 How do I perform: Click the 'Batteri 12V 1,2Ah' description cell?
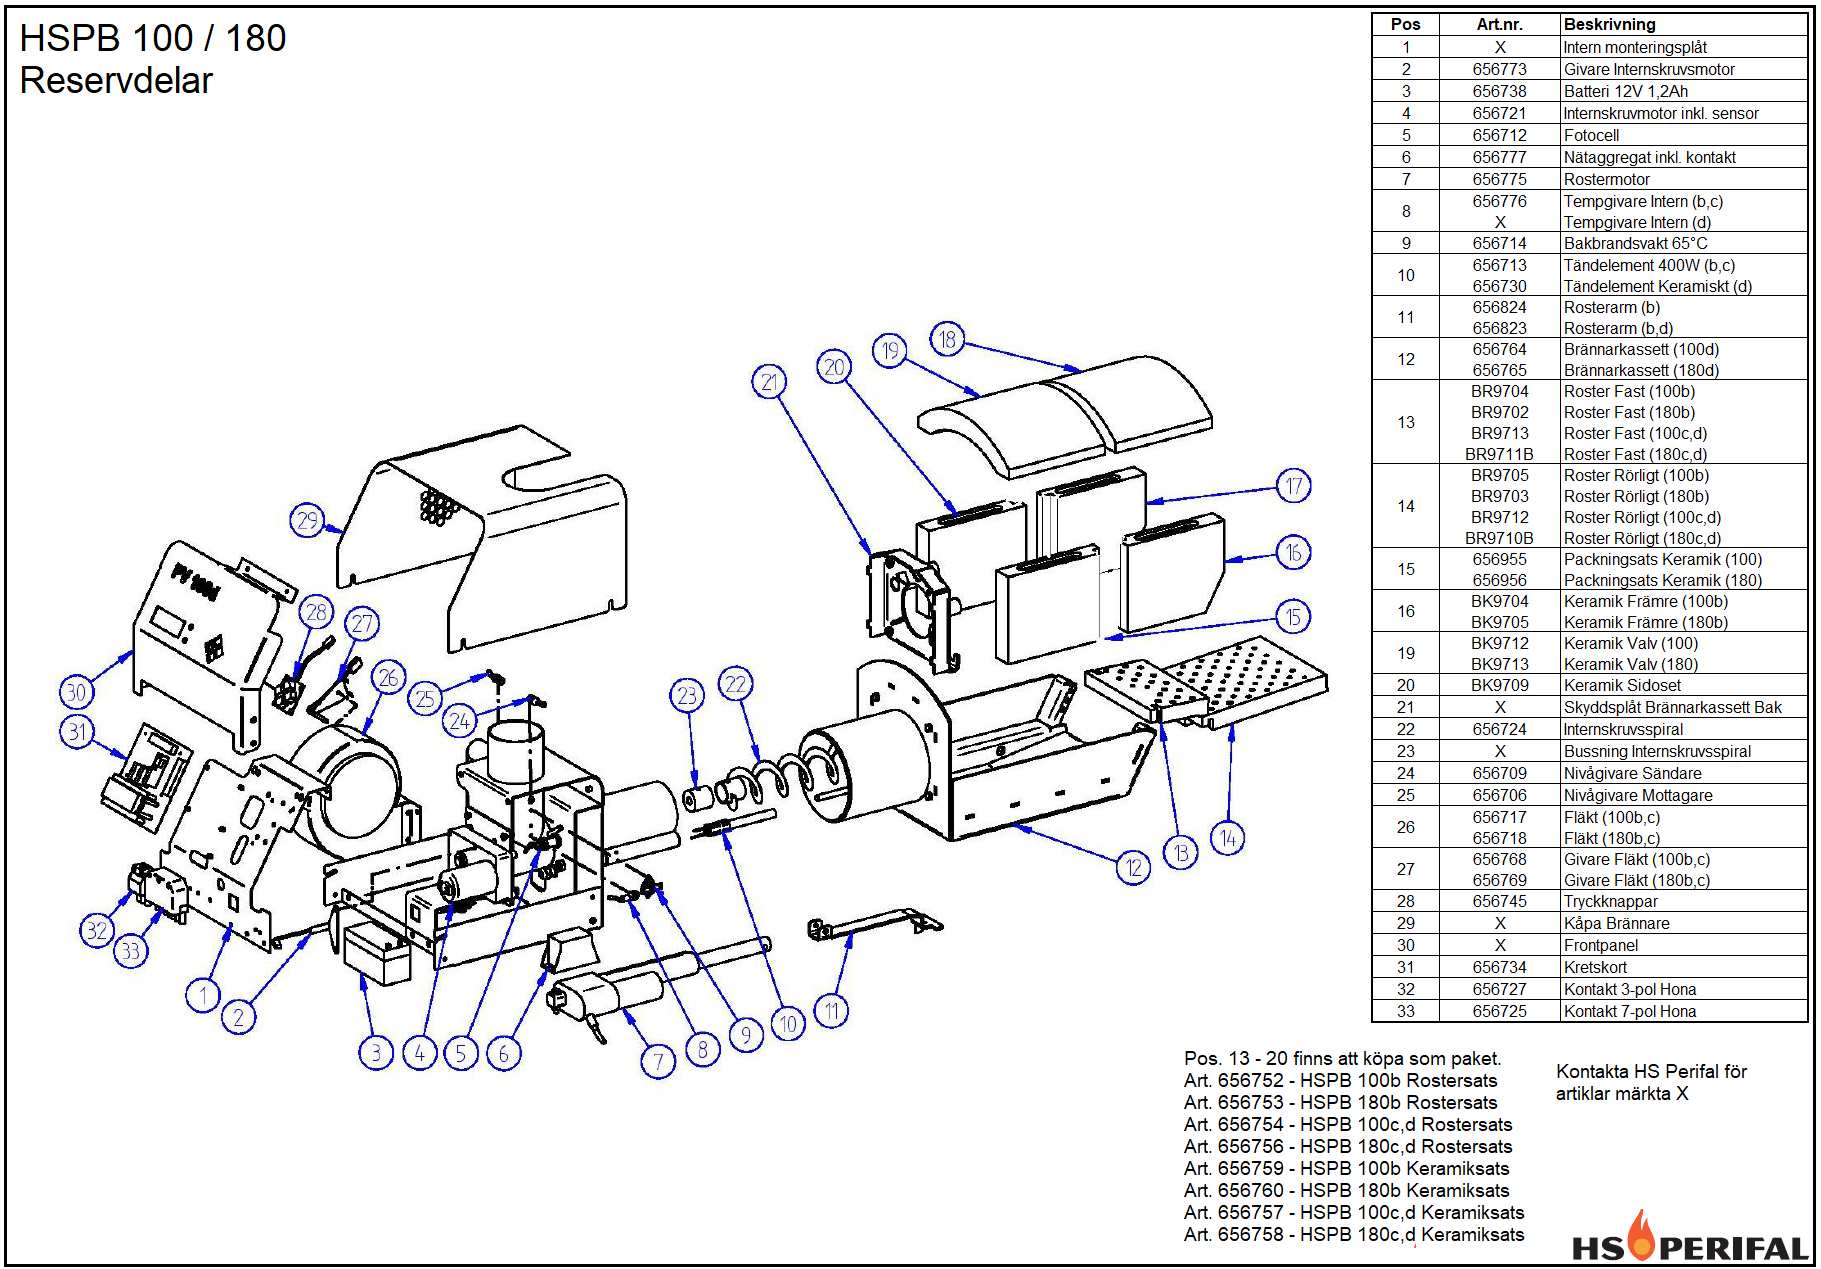point(1684,91)
